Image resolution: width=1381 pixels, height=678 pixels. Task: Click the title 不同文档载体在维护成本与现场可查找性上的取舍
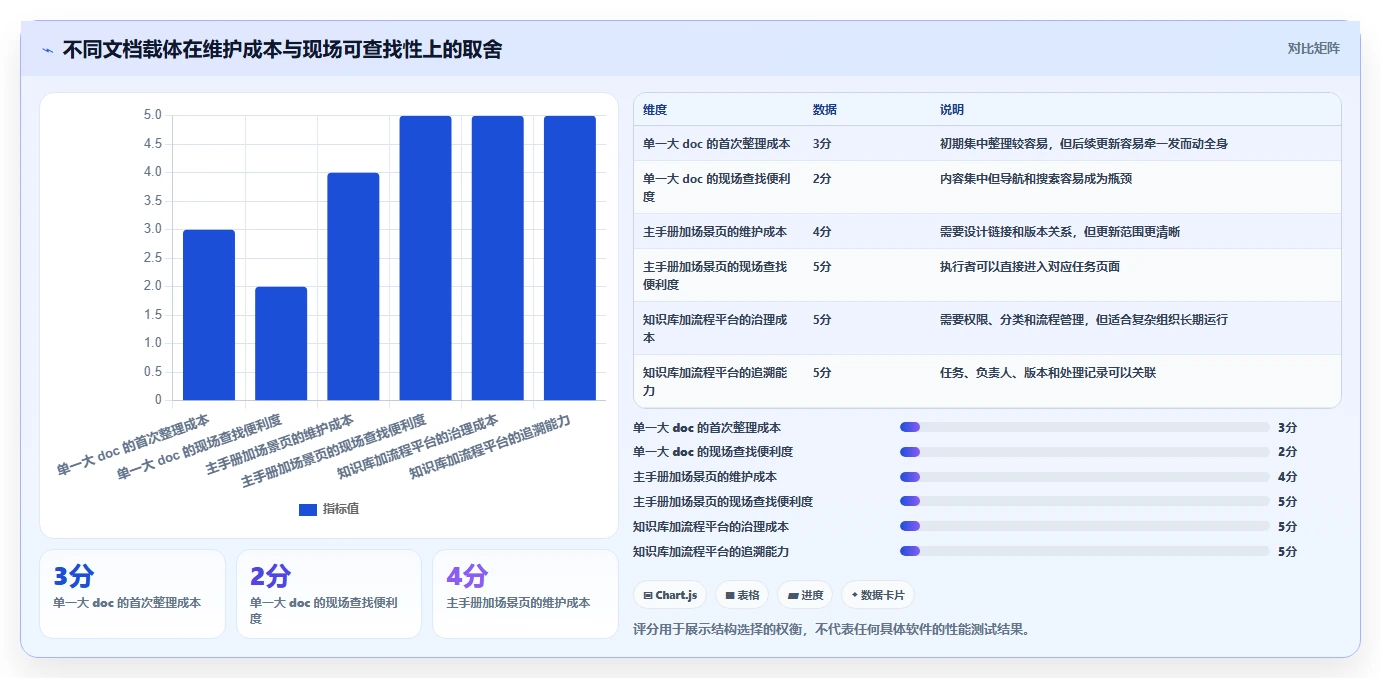coord(282,49)
